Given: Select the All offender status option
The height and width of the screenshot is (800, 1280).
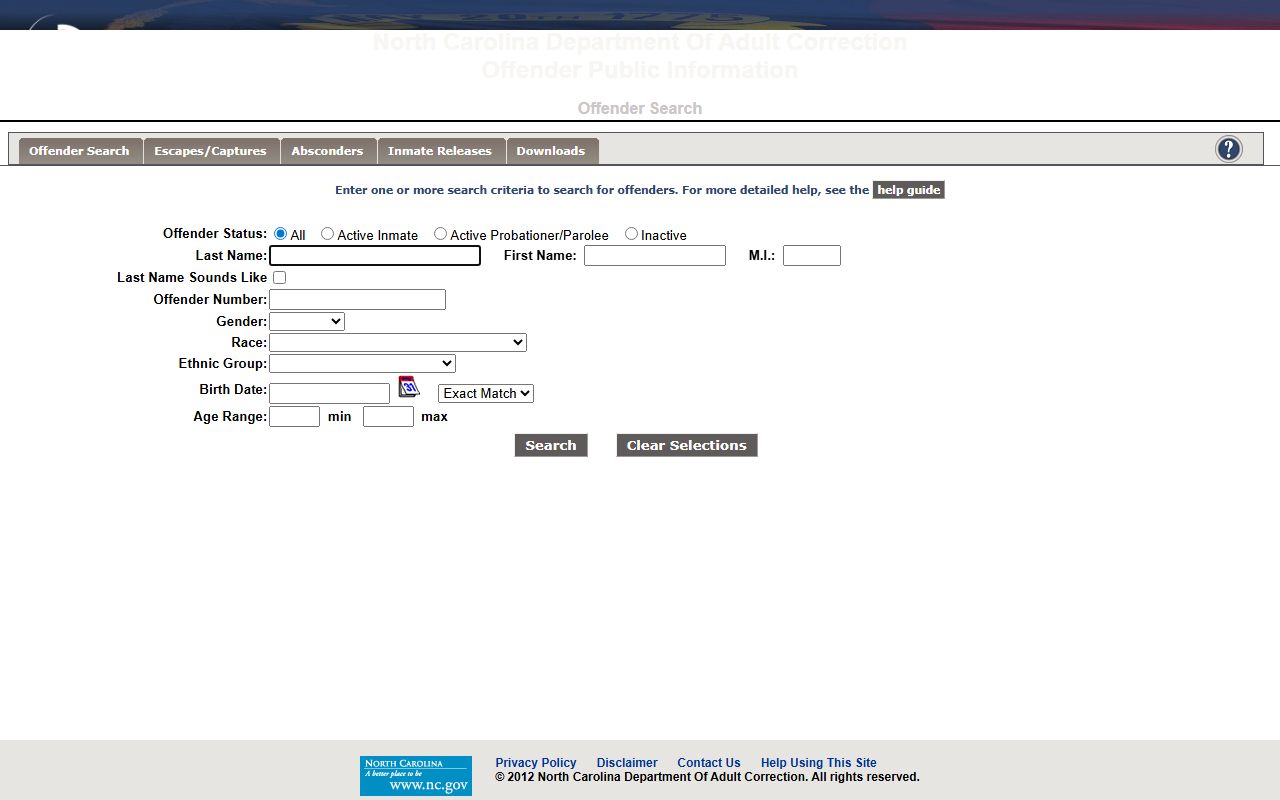Looking at the screenshot, I should click(x=280, y=234).
